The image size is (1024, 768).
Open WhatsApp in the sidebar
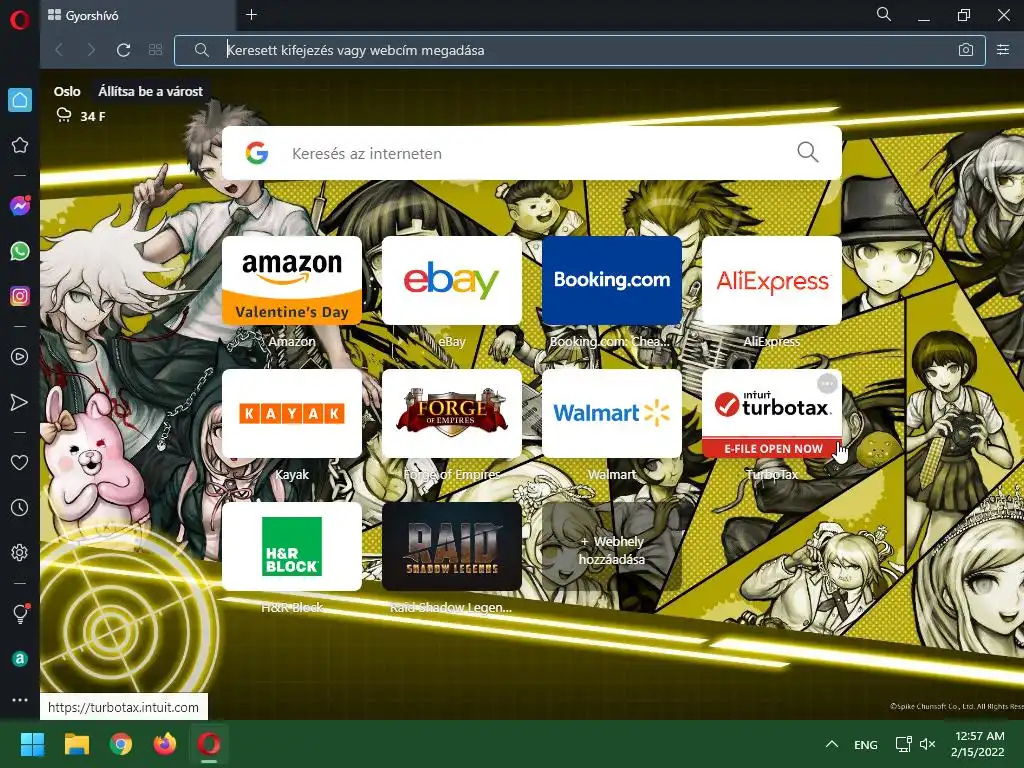click(20, 251)
